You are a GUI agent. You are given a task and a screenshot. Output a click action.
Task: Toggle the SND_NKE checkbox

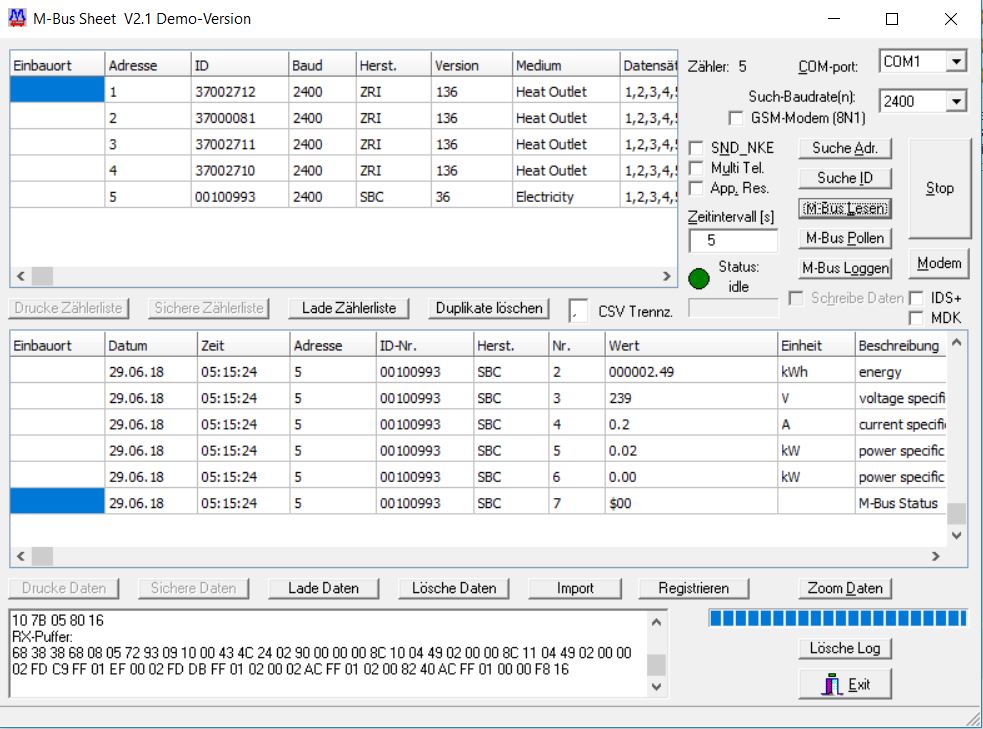click(x=695, y=148)
